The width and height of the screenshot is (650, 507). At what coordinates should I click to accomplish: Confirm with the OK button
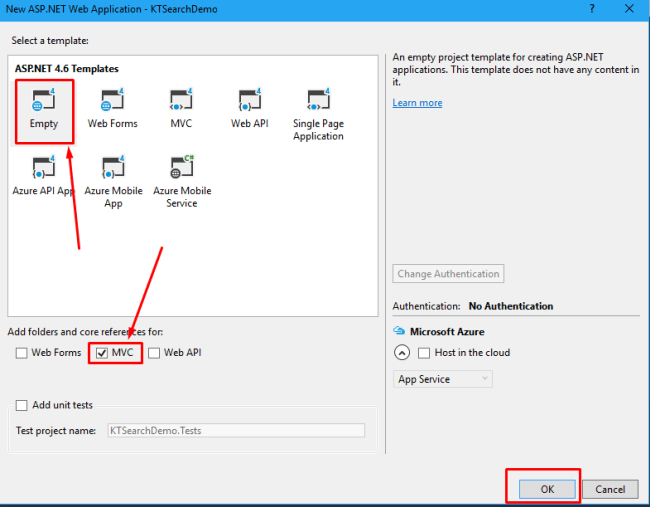547,489
